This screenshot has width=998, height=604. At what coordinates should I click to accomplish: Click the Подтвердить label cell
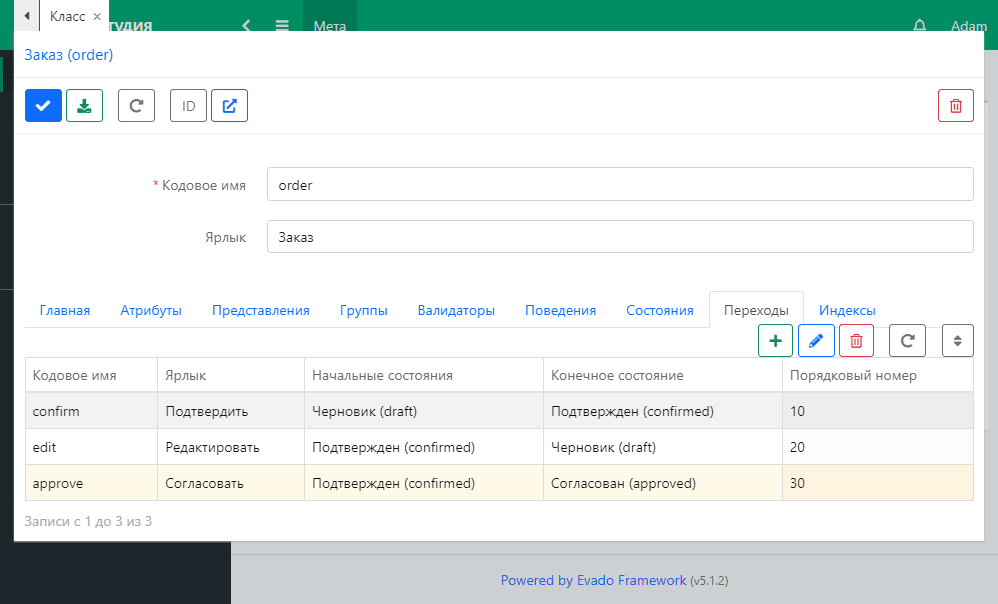(231, 411)
